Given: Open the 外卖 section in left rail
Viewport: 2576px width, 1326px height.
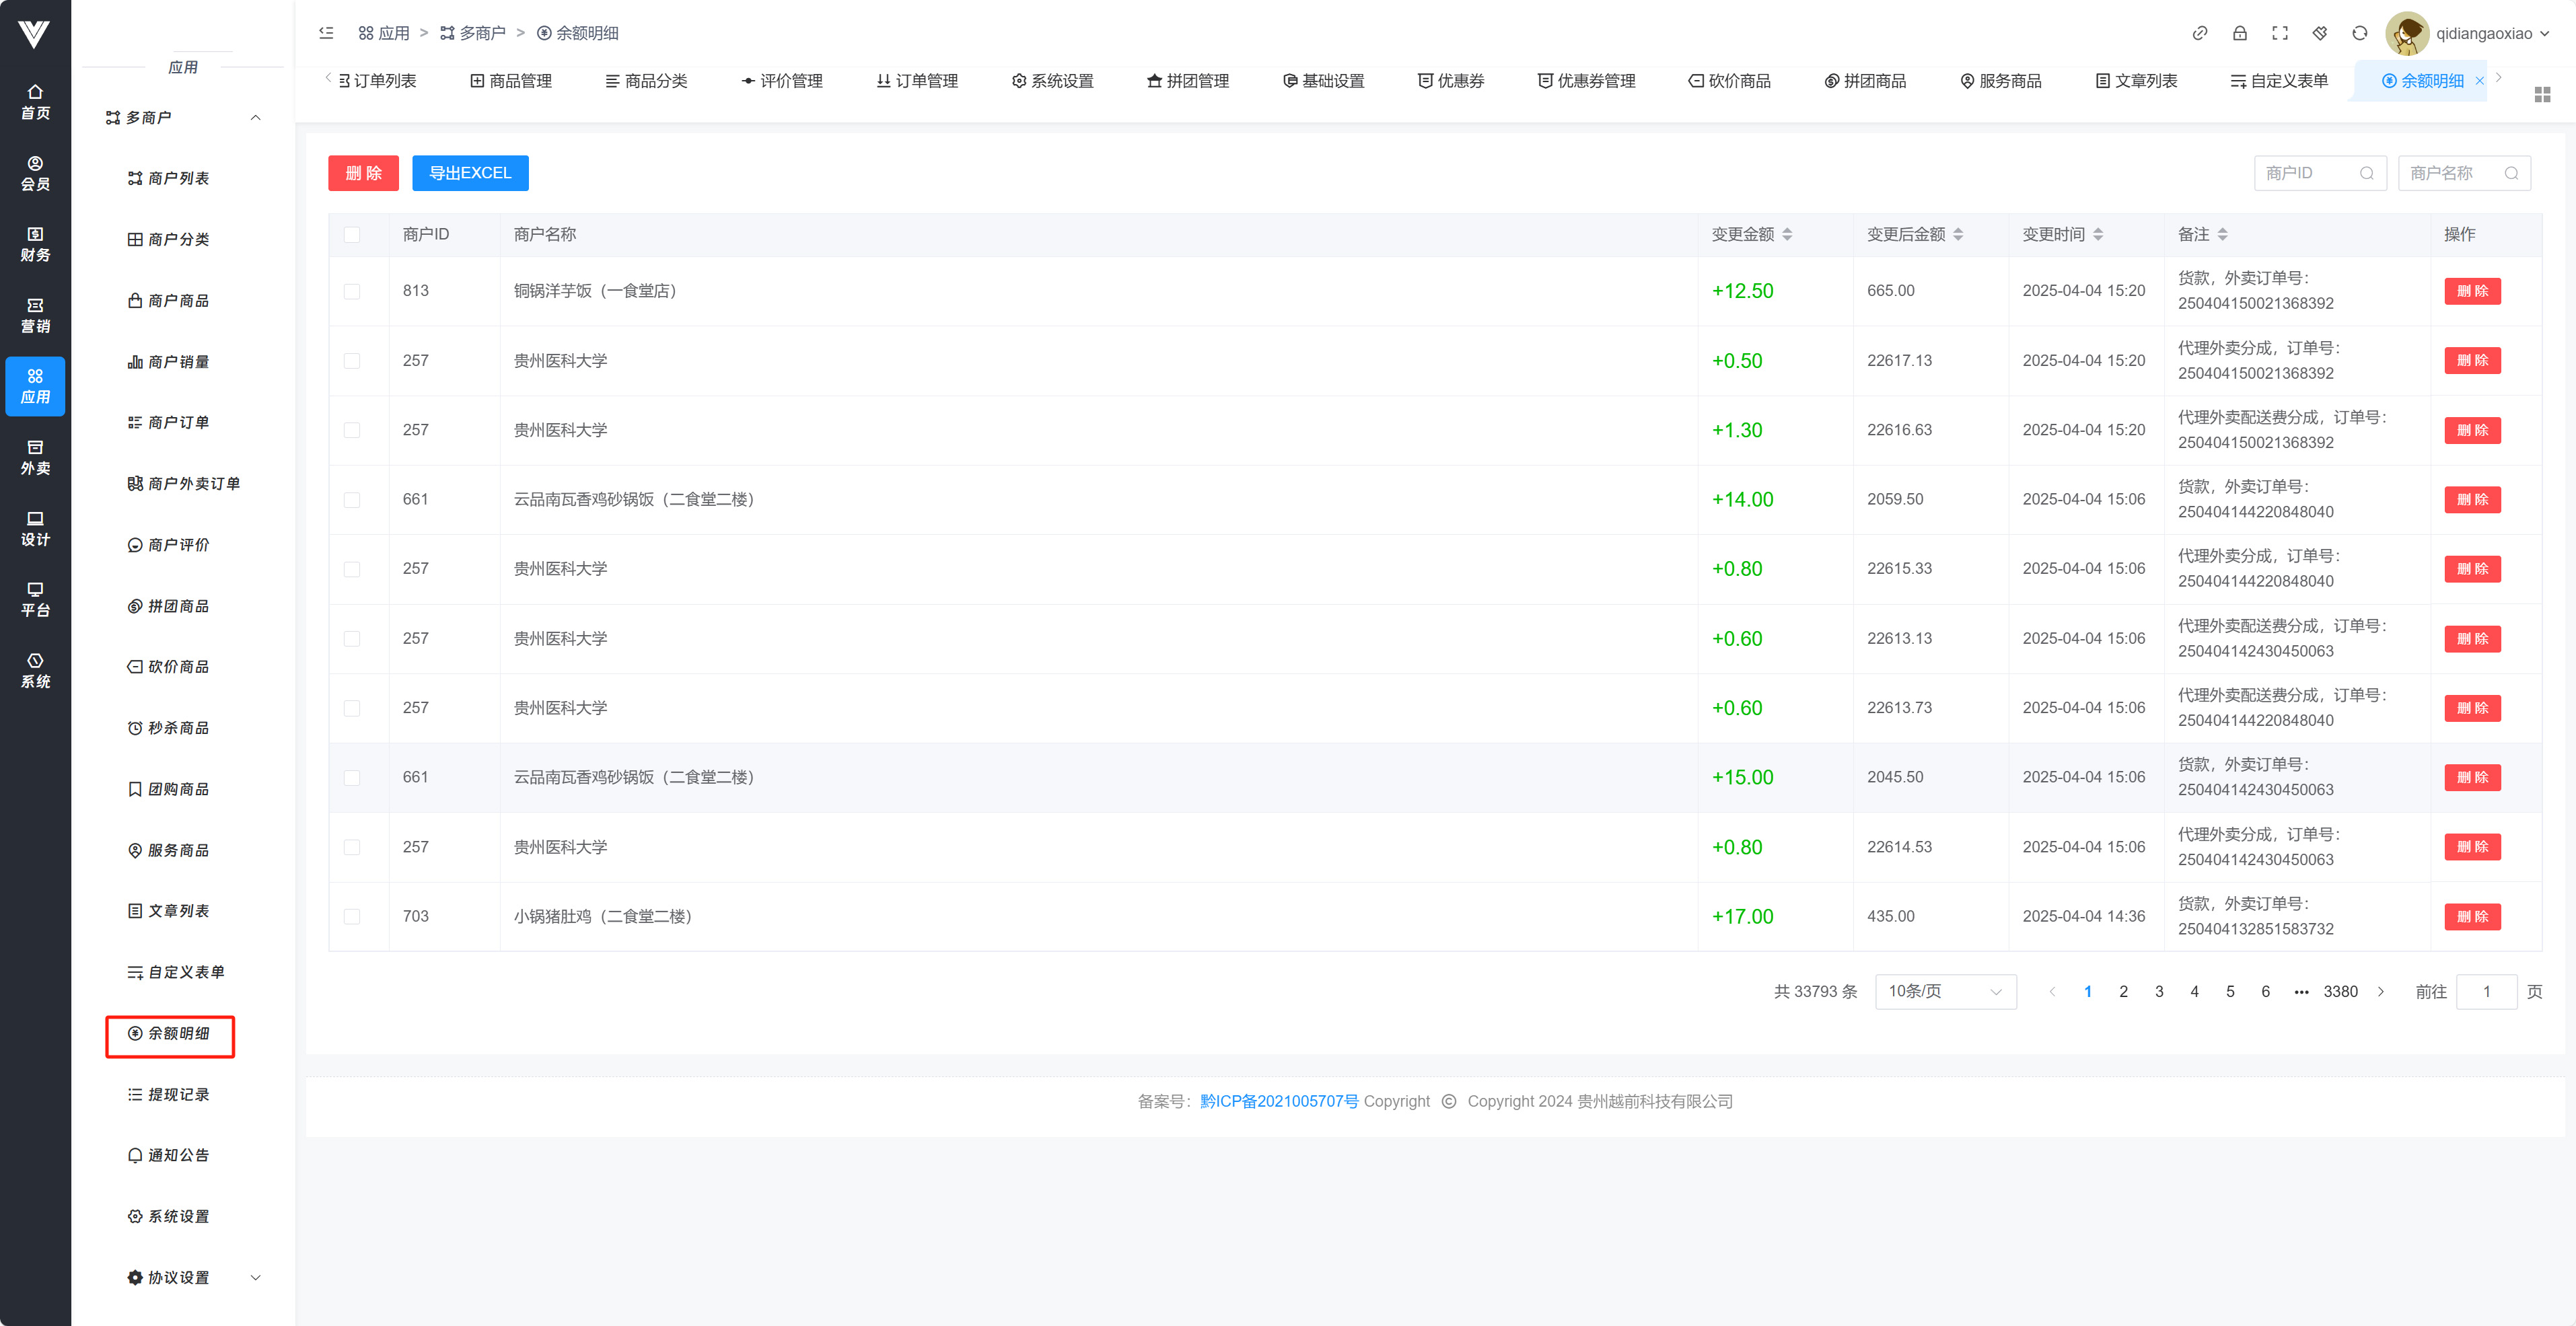Looking at the screenshot, I should tap(35, 457).
